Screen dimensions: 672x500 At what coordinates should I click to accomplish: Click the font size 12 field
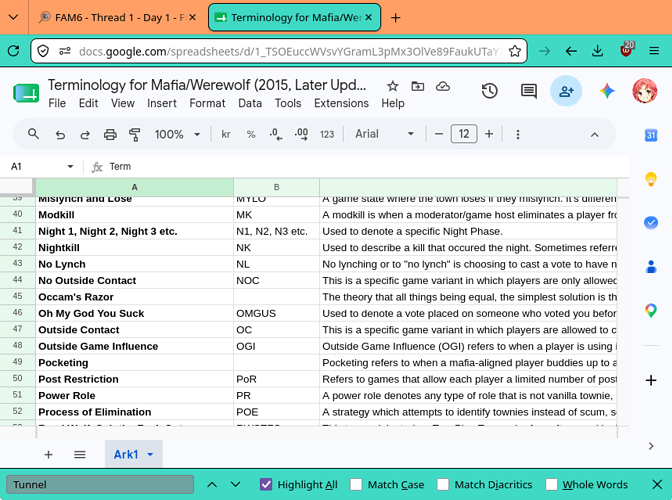(x=464, y=134)
